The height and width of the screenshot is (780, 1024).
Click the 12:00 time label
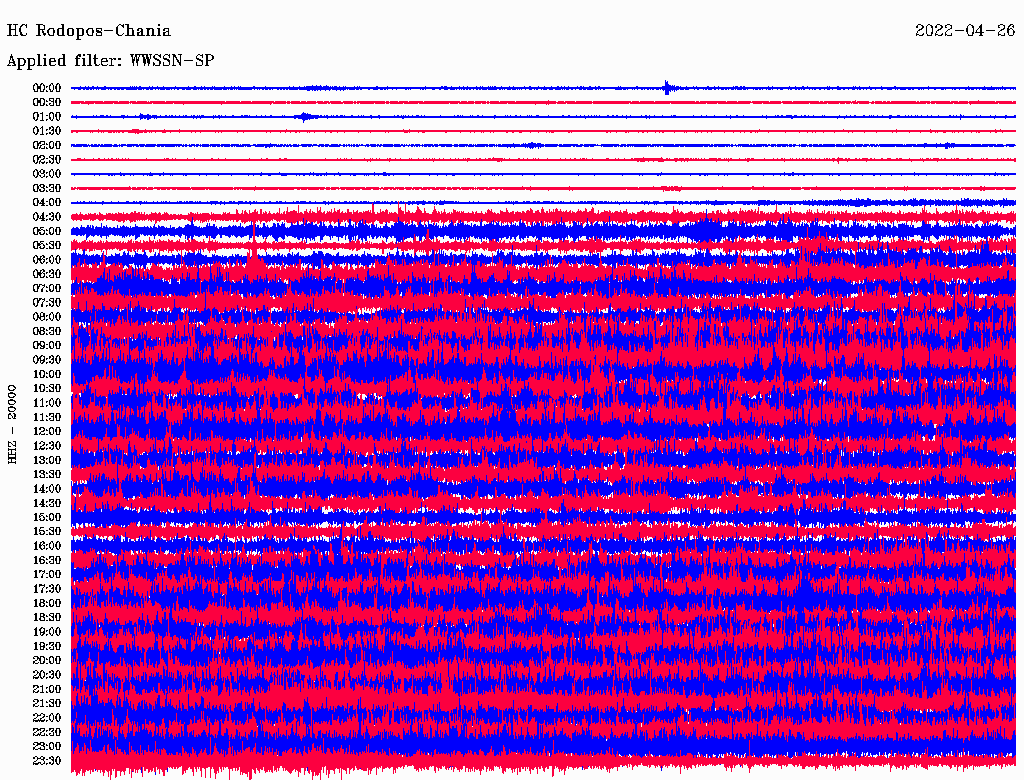click(47, 432)
